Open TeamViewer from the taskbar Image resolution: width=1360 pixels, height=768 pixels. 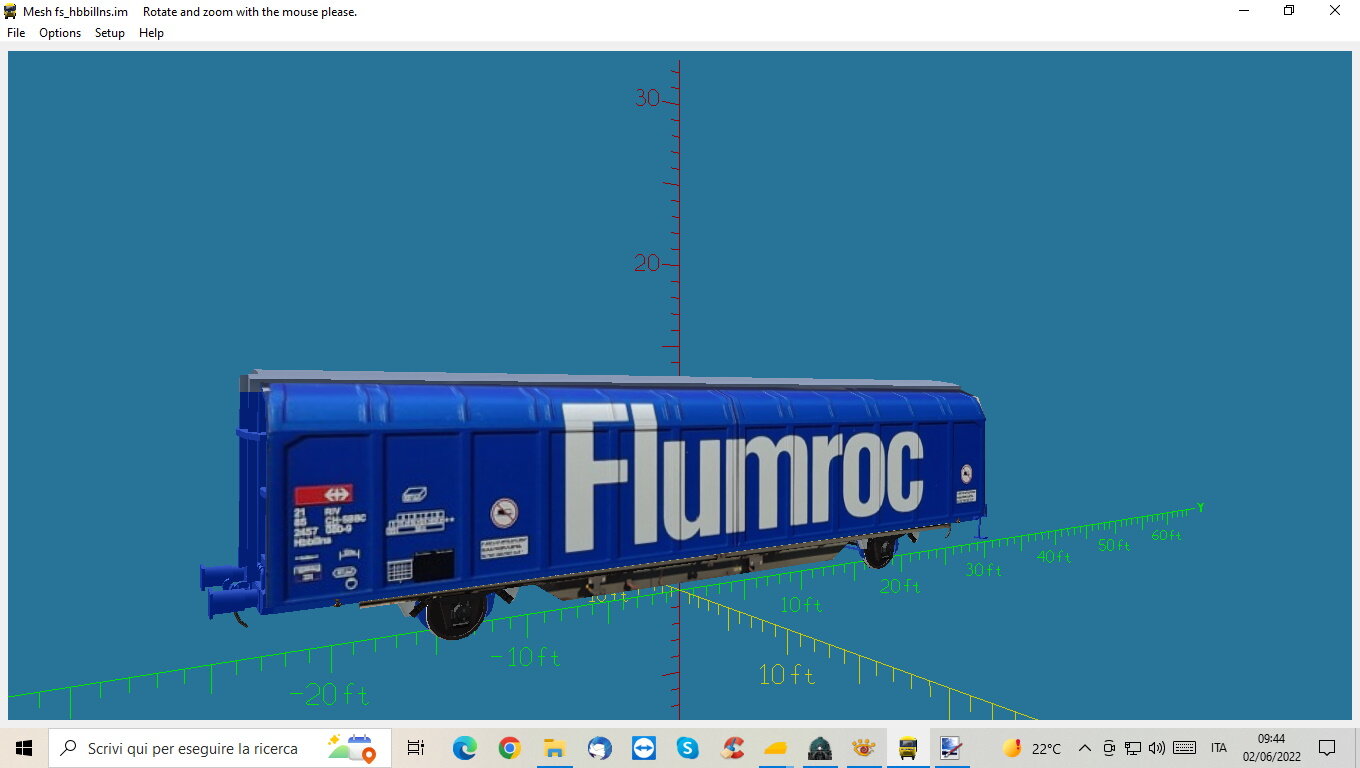pyautogui.click(x=644, y=748)
